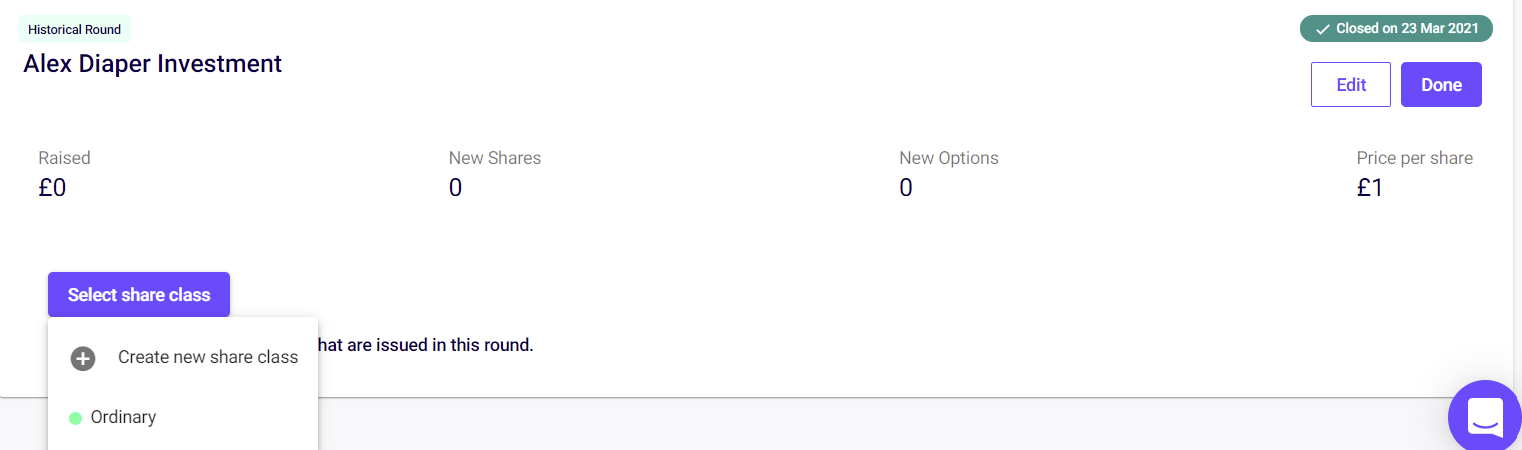
Task: Click the green dot beside Ordinary
Action: [x=75, y=418]
